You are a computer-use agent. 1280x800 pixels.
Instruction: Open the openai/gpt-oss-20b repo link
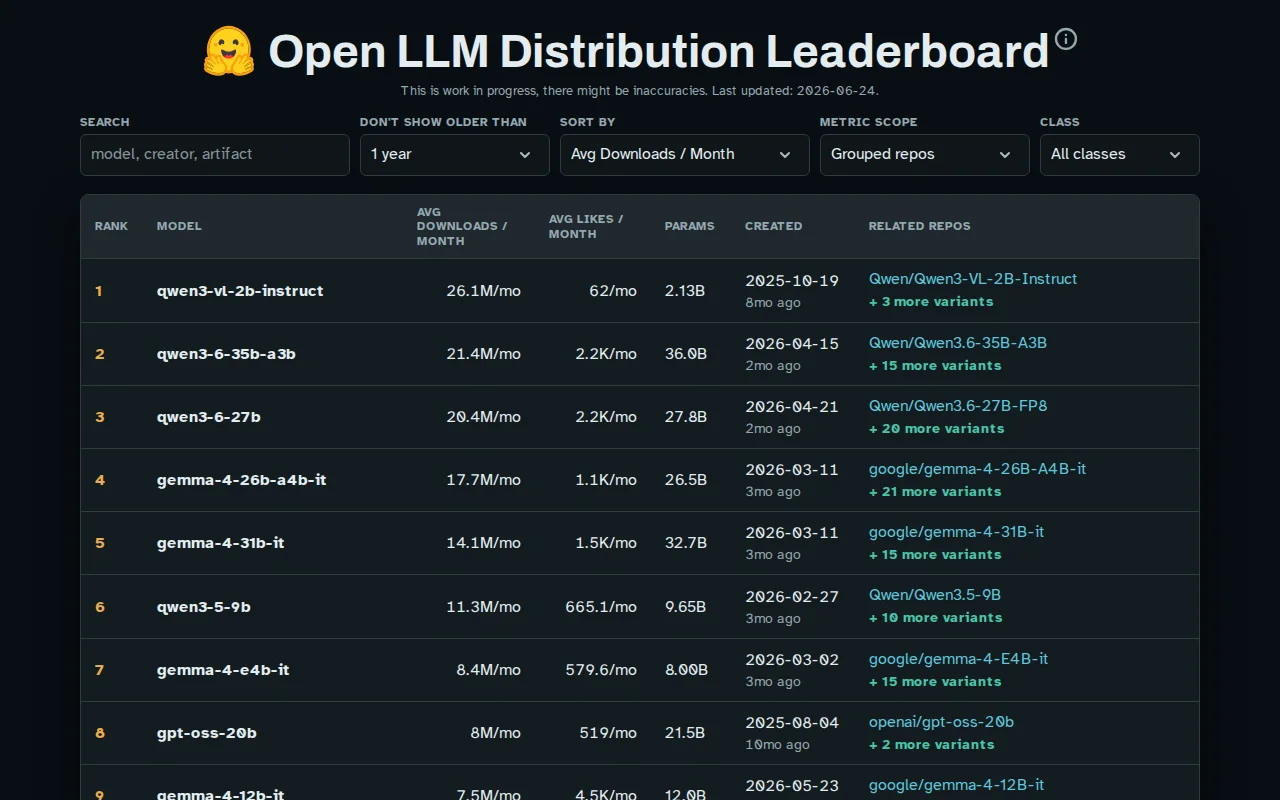(x=941, y=722)
